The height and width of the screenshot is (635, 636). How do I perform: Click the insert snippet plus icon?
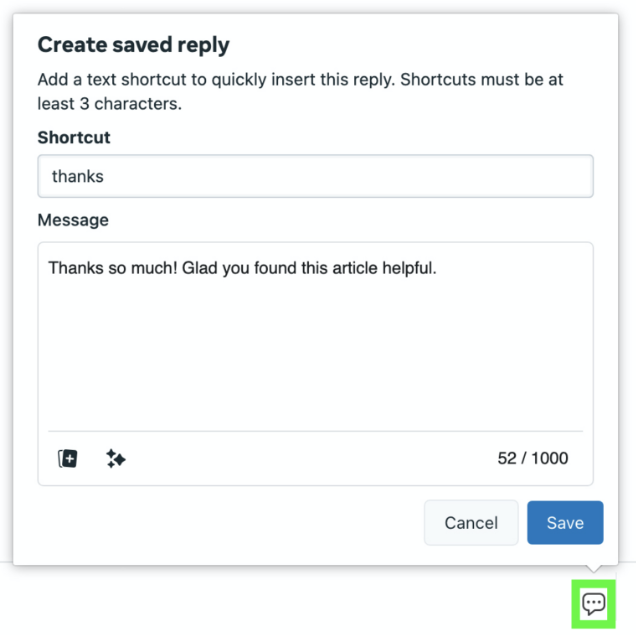(x=67, y=459)
